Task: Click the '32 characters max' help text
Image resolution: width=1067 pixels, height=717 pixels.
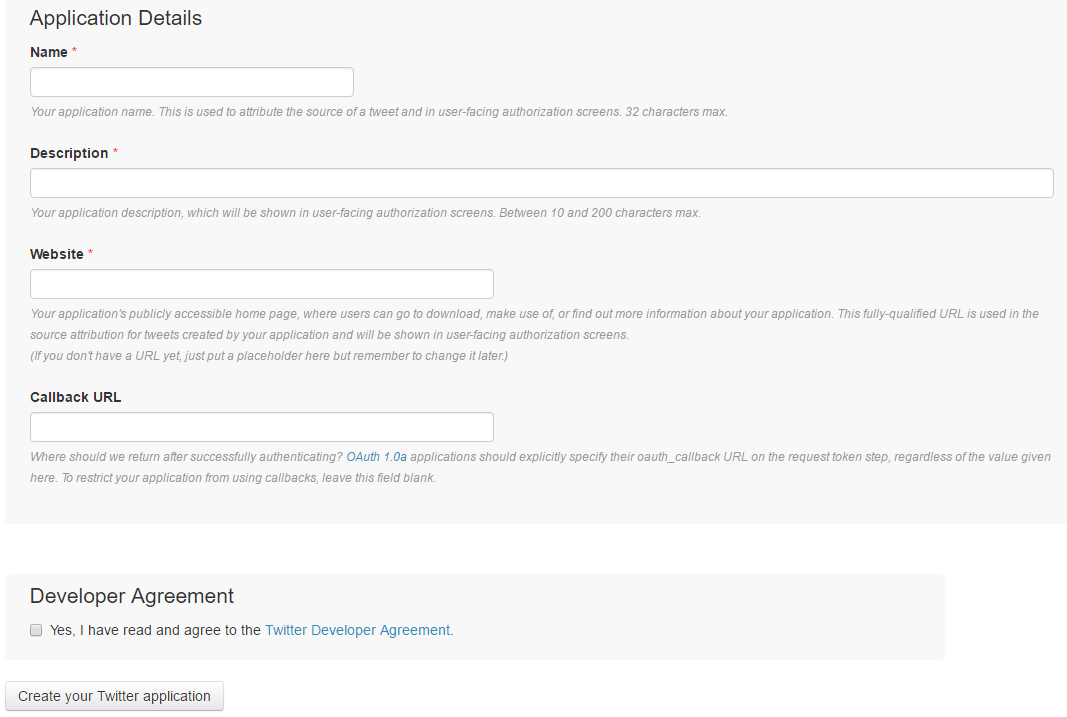Action: pos(676,112)
